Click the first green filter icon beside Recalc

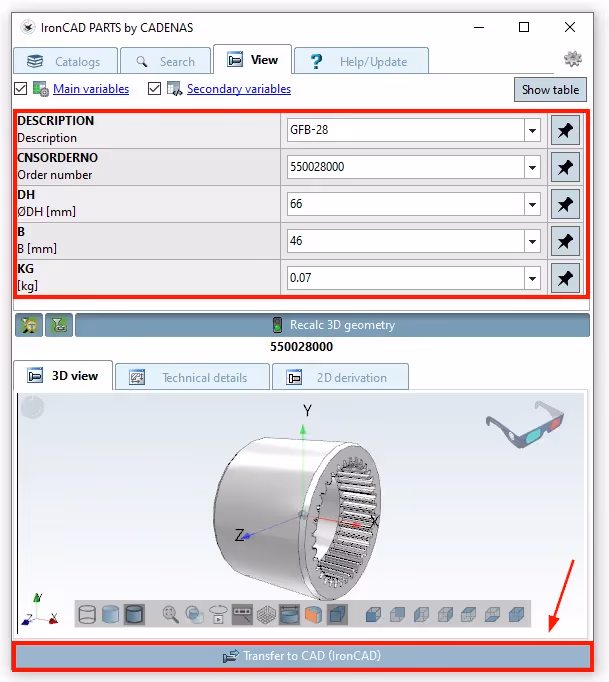[x=29, y=325]
